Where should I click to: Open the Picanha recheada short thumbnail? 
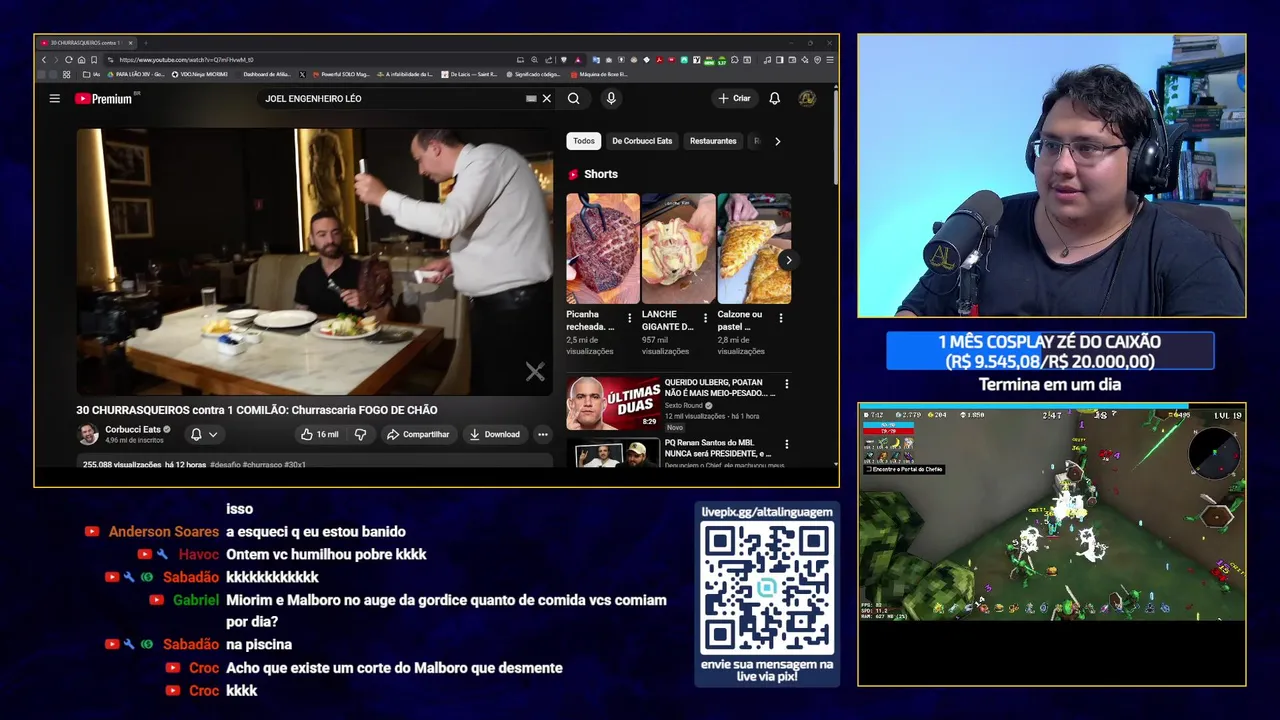(x=603, y=248)
